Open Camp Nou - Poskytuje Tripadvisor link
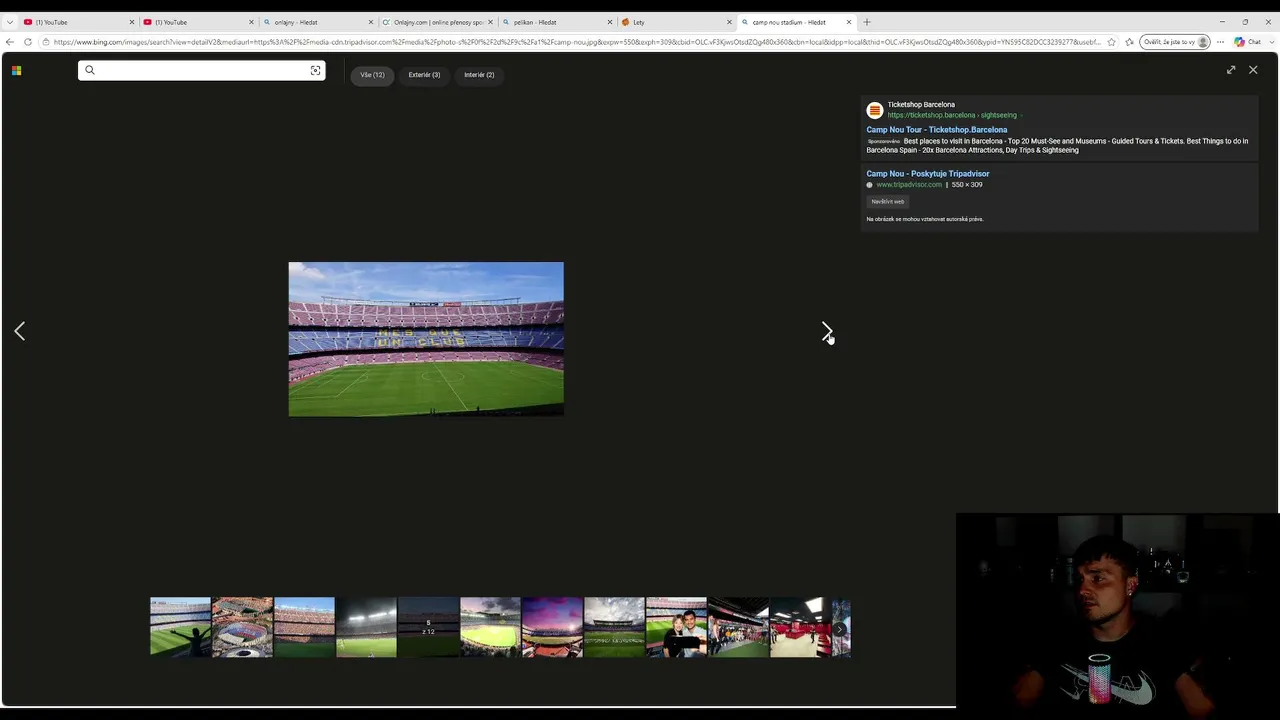 click(x=928, y=174)
